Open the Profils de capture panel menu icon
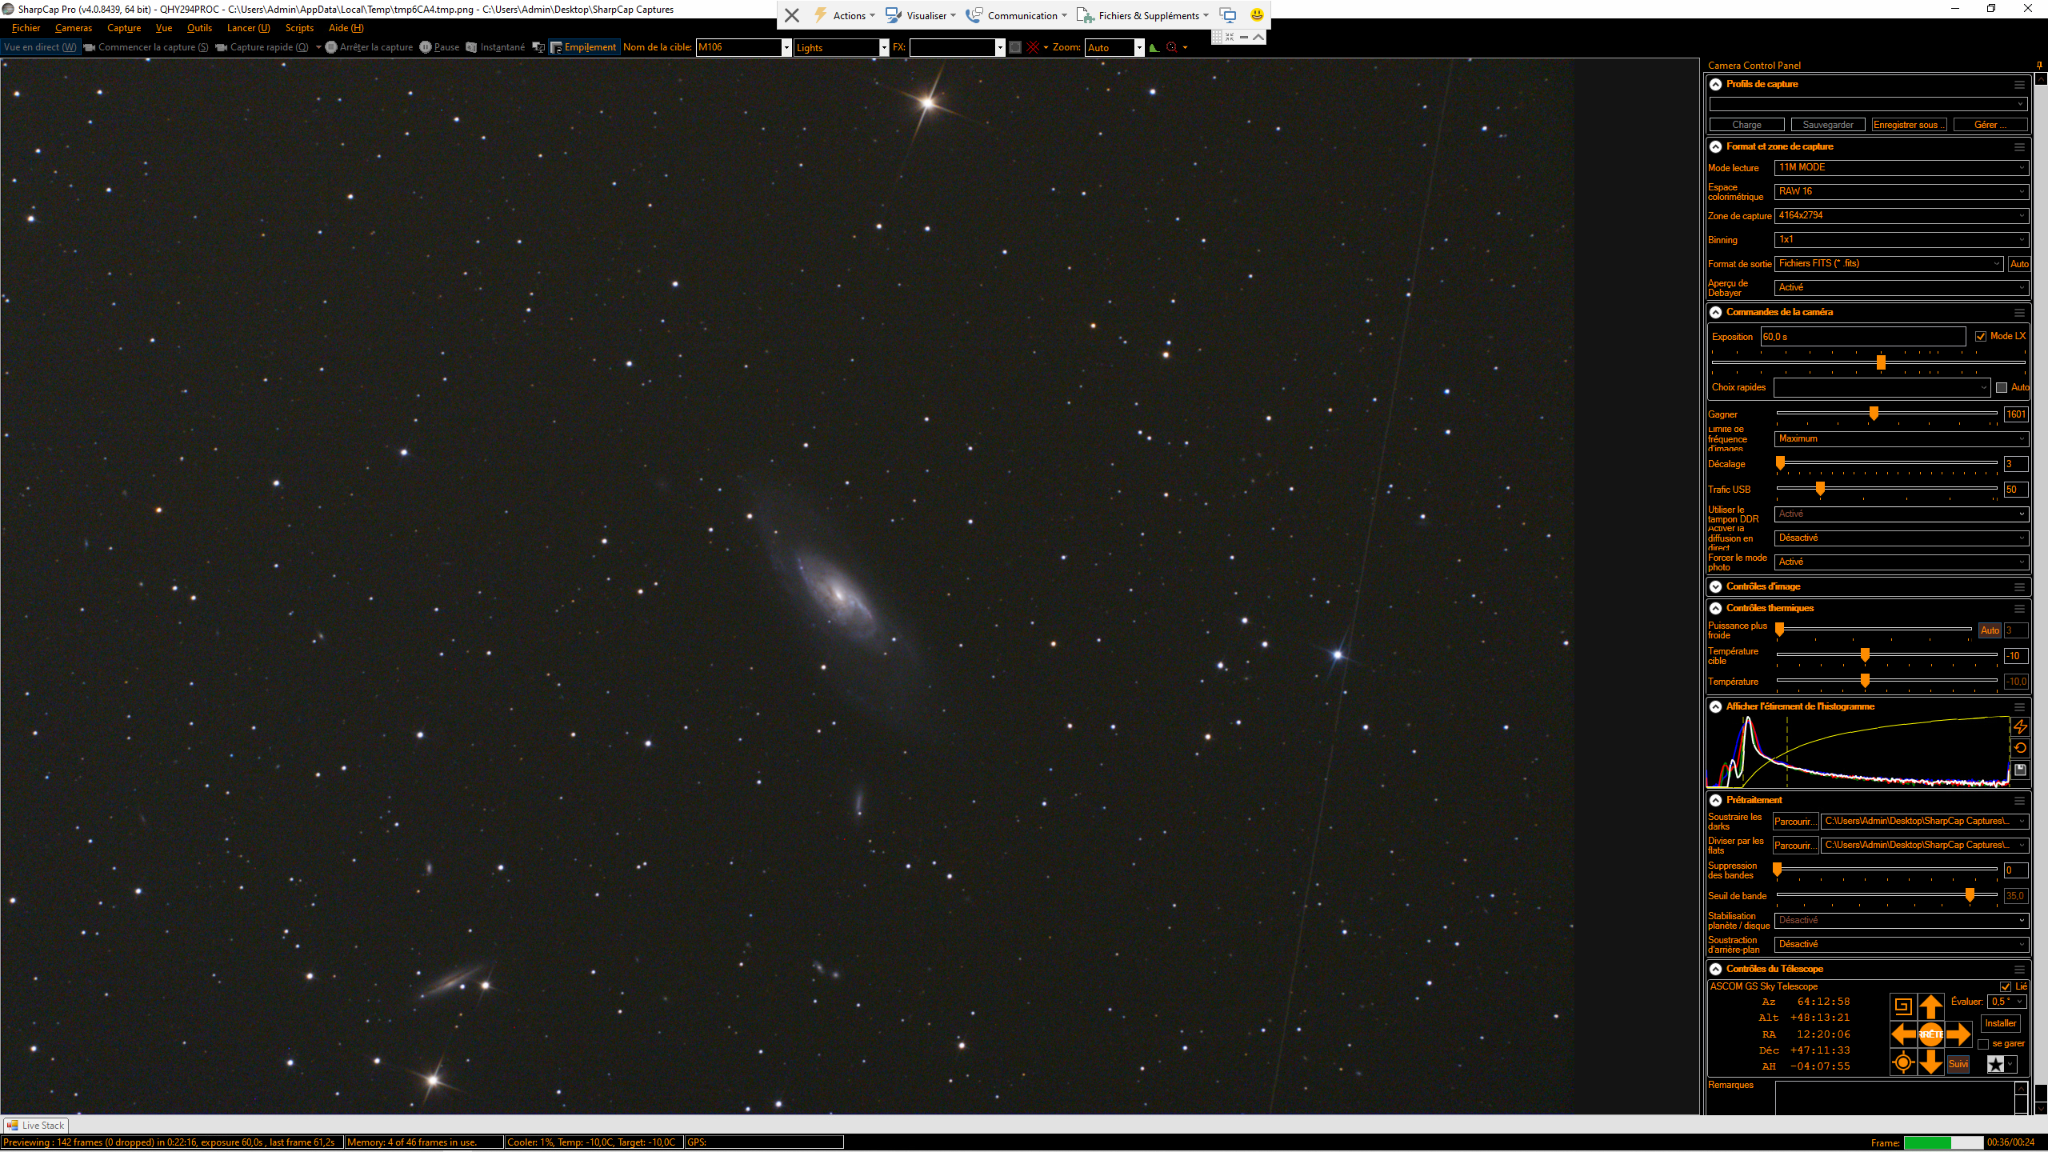This screenshot has width=2048, height=1152. [2019, 85]
